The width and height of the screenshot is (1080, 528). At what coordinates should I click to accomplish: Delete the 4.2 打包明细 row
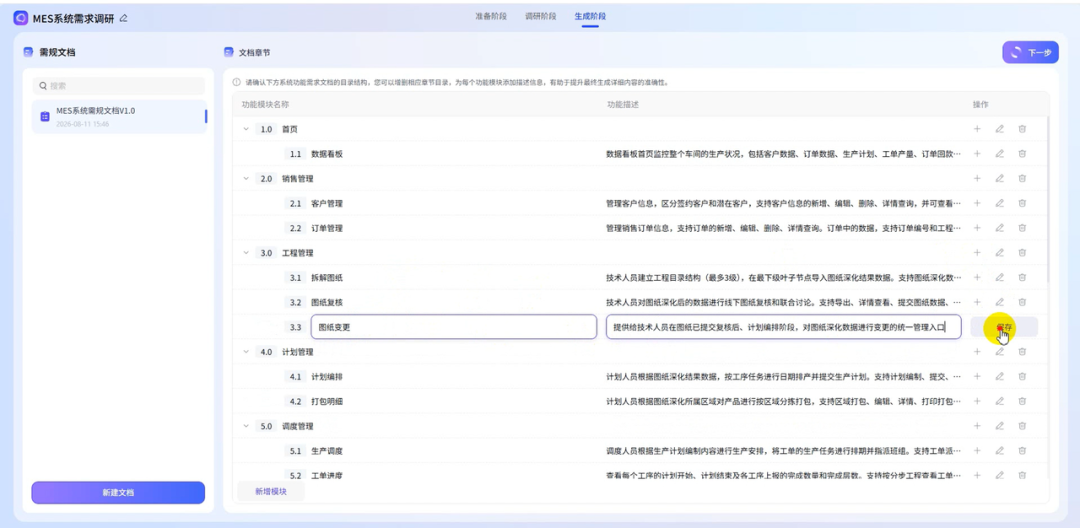1022,401
